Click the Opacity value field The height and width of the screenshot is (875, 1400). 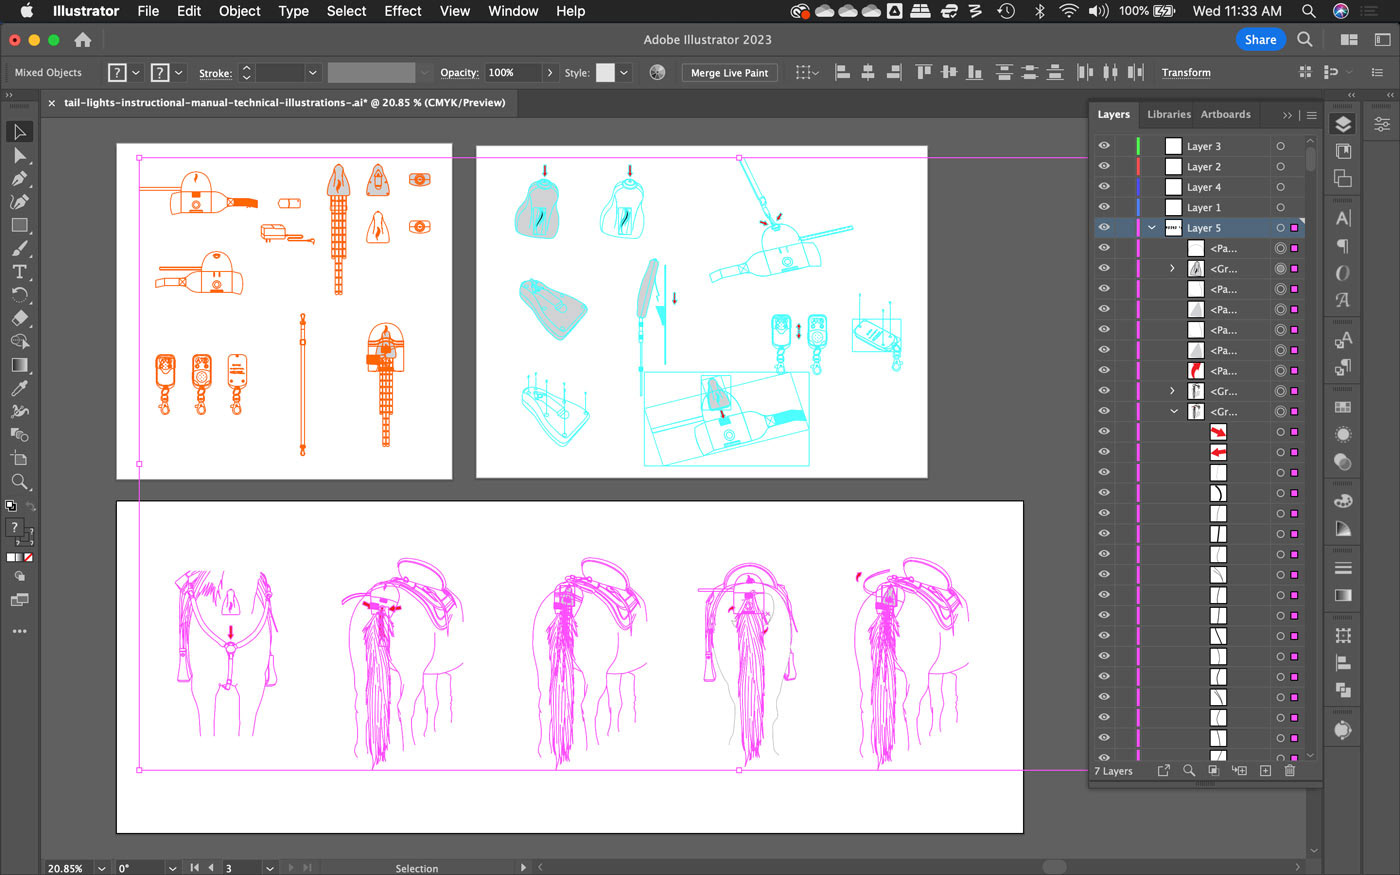(x=513, y=73)
